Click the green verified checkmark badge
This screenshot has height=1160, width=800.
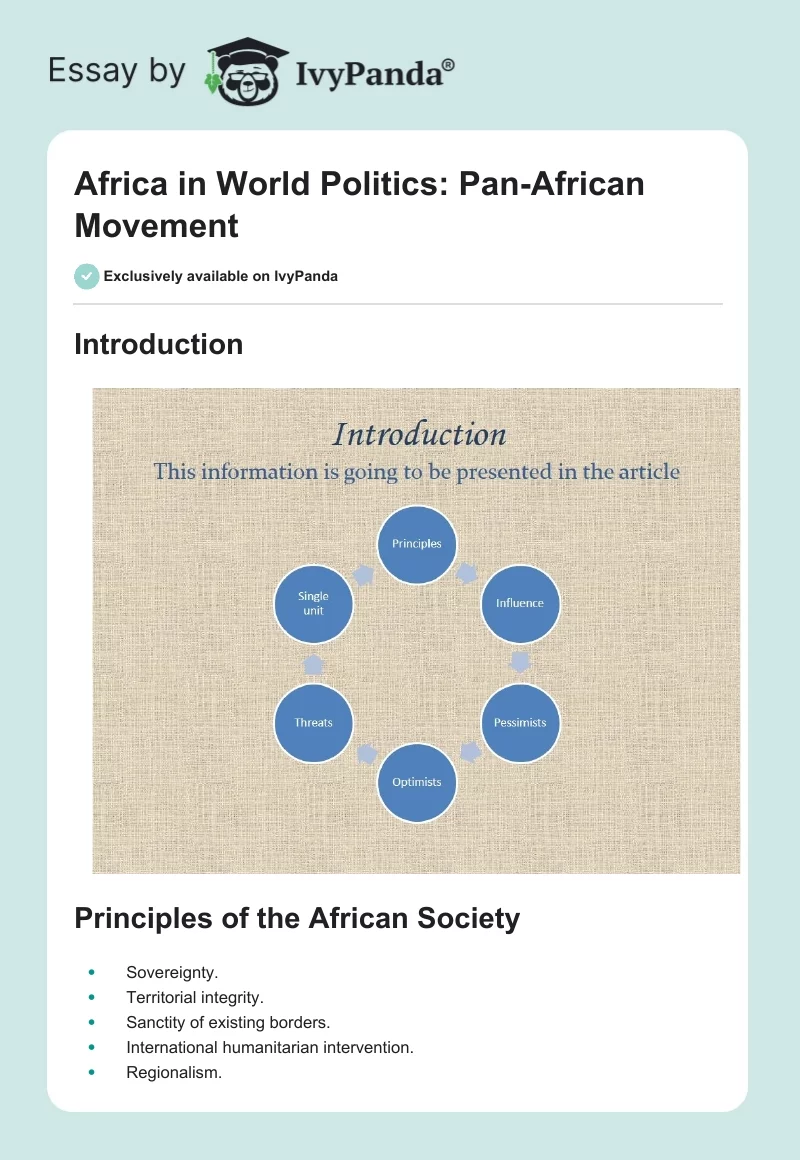click(x=87, y=276)
